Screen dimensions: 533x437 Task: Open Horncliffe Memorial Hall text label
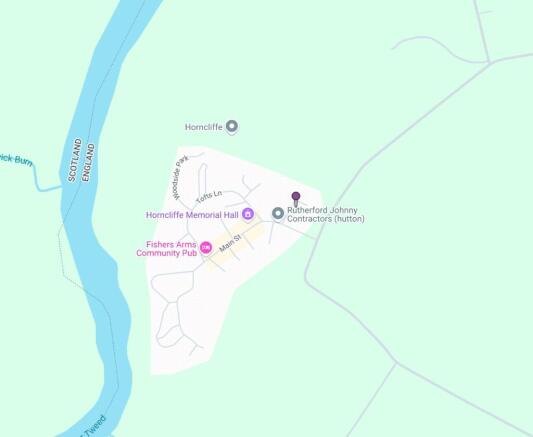point(192,215)
